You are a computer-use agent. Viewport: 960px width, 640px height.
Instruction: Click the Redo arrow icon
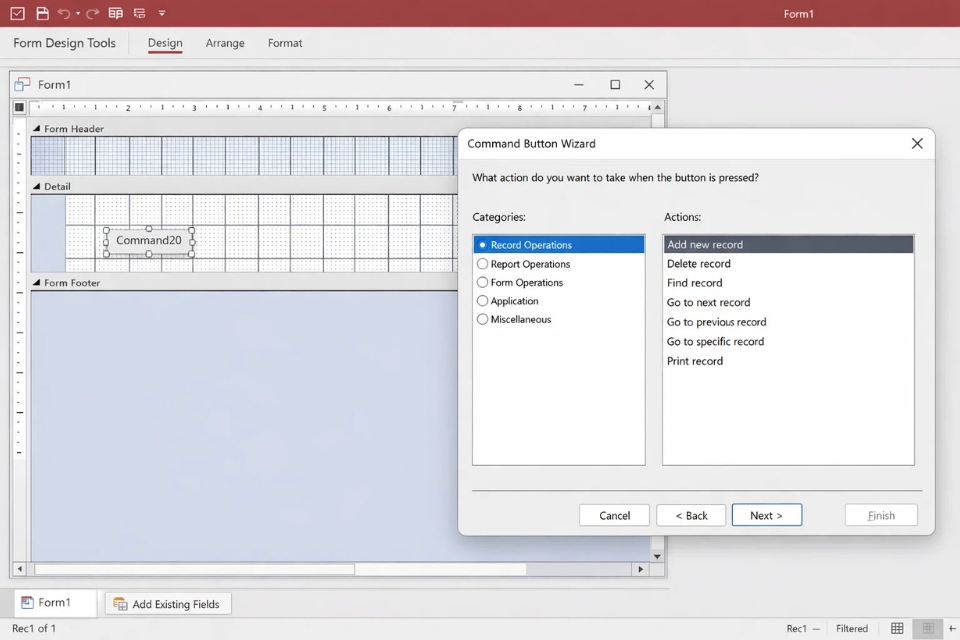coord(92,14)
